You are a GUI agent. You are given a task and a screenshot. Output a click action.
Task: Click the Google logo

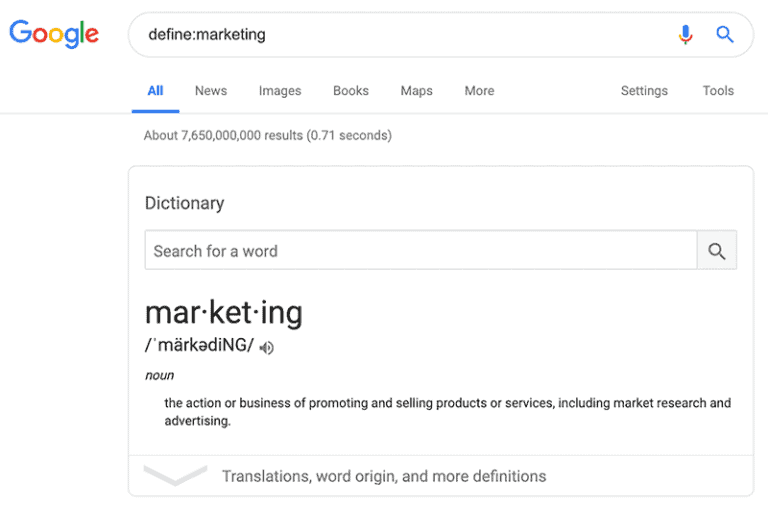pyautogui.click(x=54, y=34)
